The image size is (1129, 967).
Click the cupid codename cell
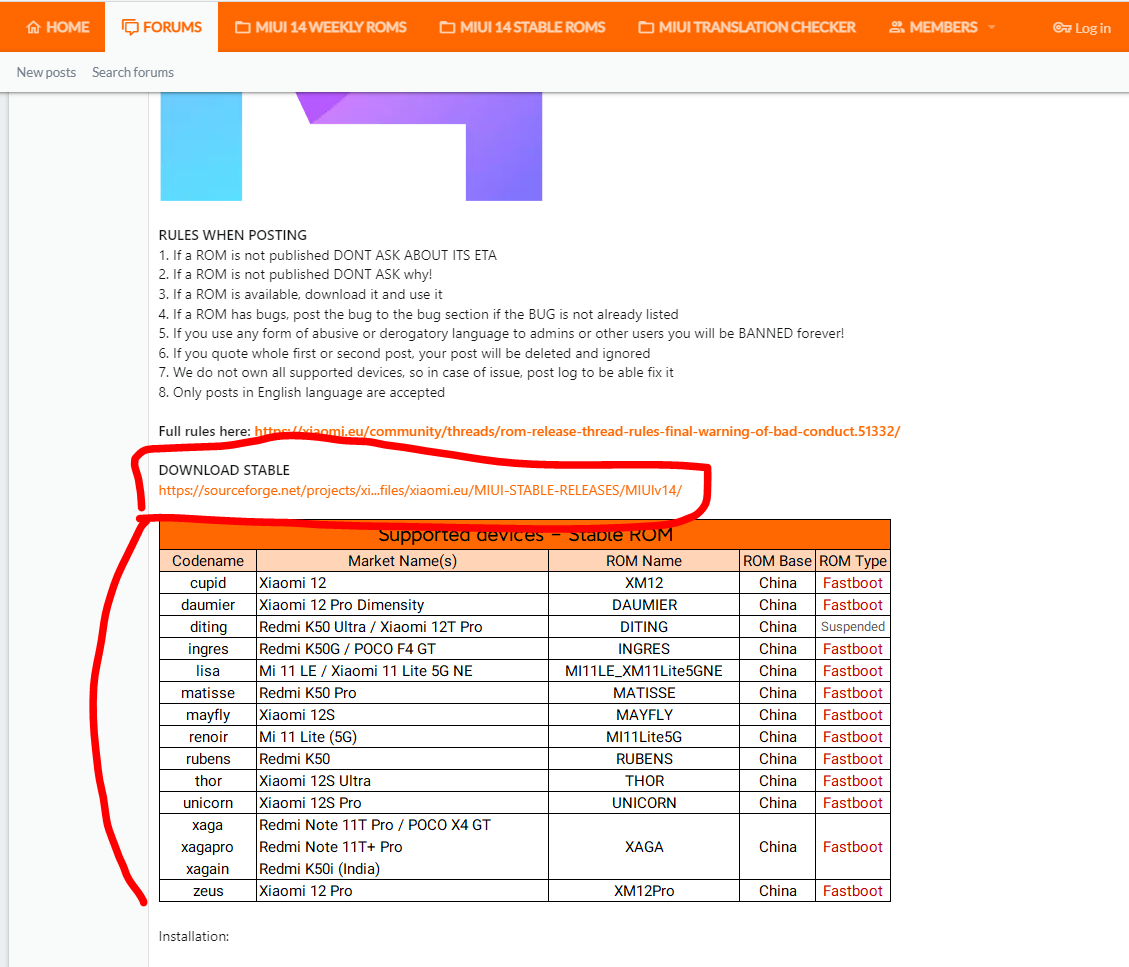(208, 583)
